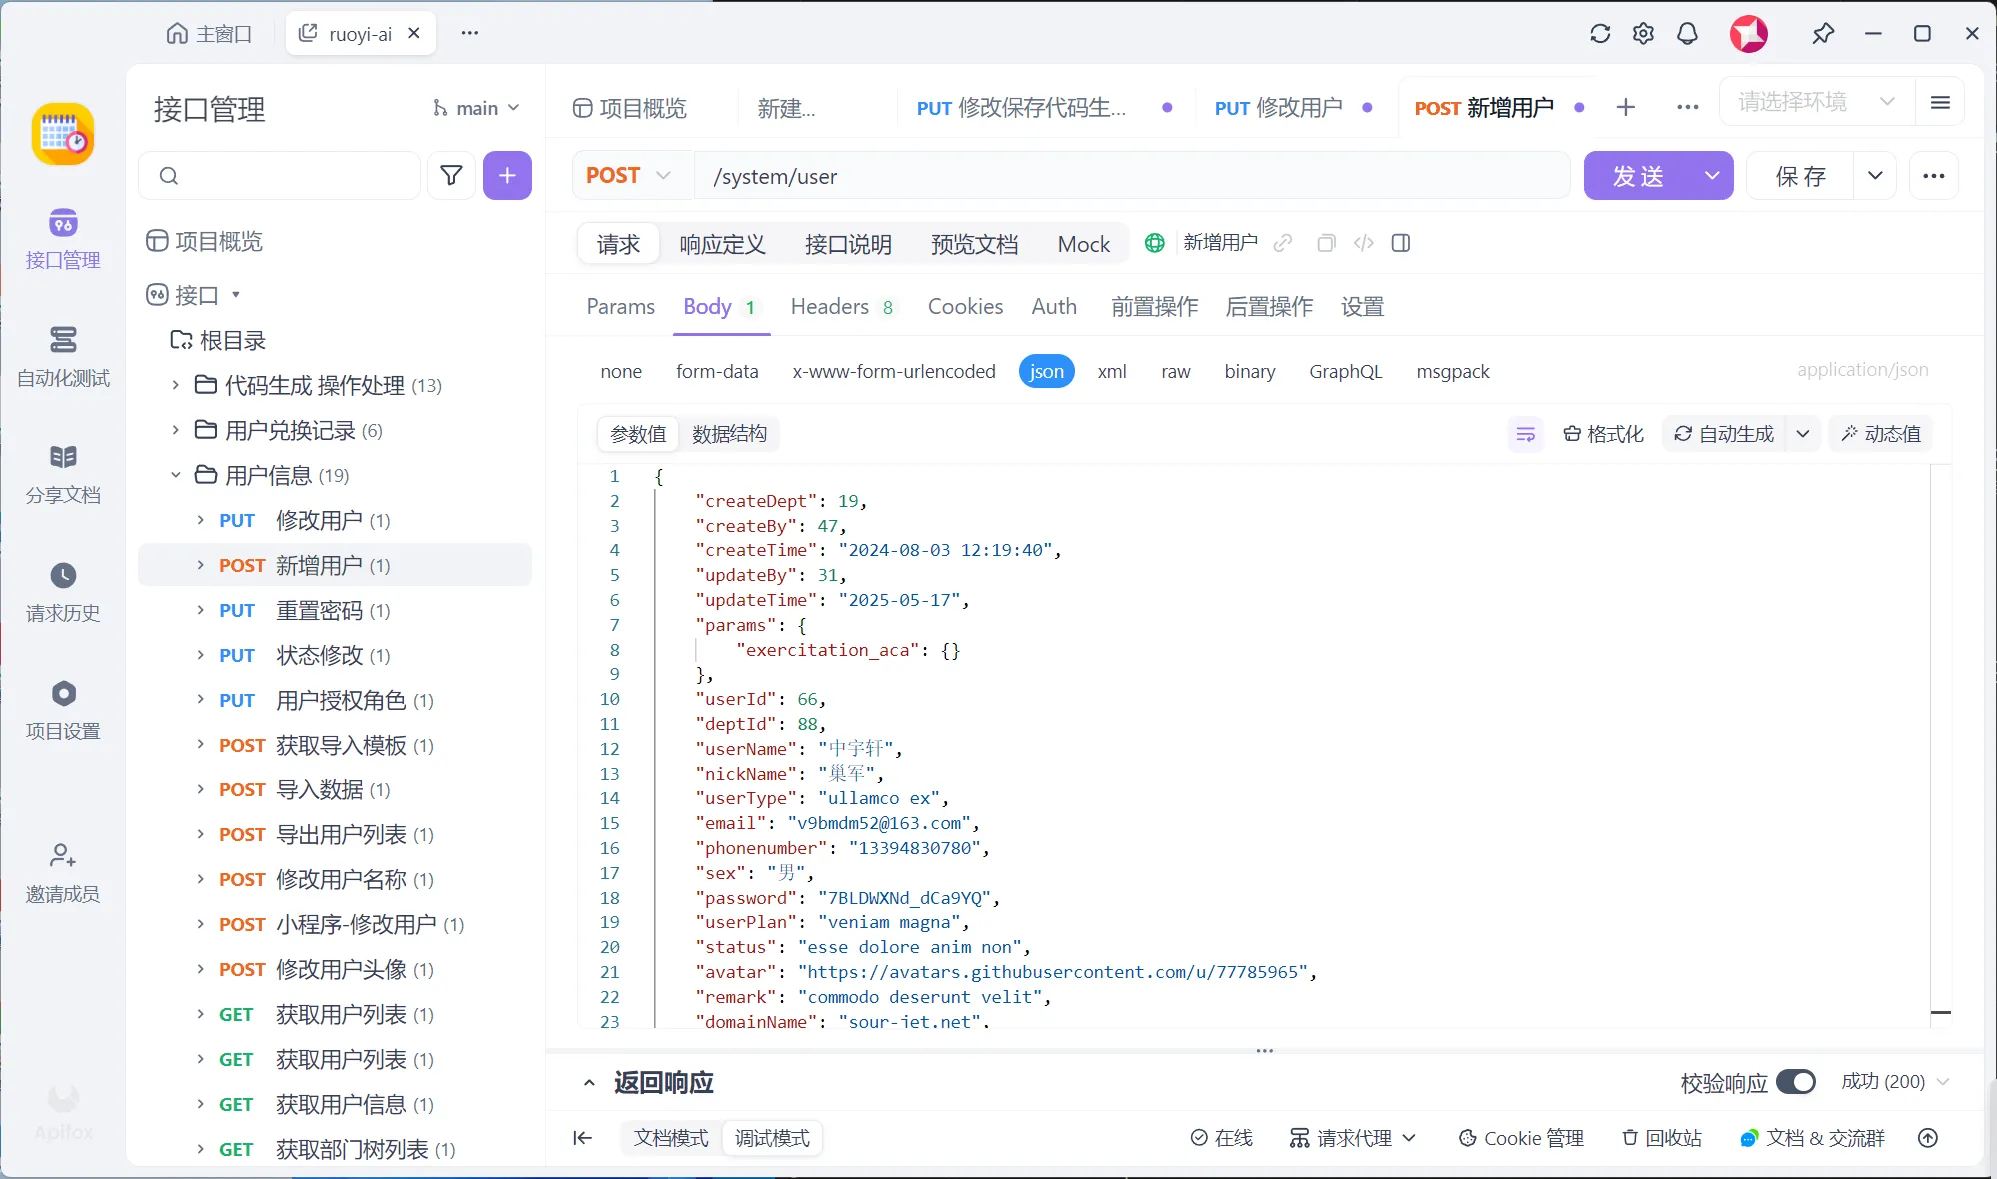1997x1179 pixels.
Task: Click the filter icon beside search
Action: [x=451, y=176]
